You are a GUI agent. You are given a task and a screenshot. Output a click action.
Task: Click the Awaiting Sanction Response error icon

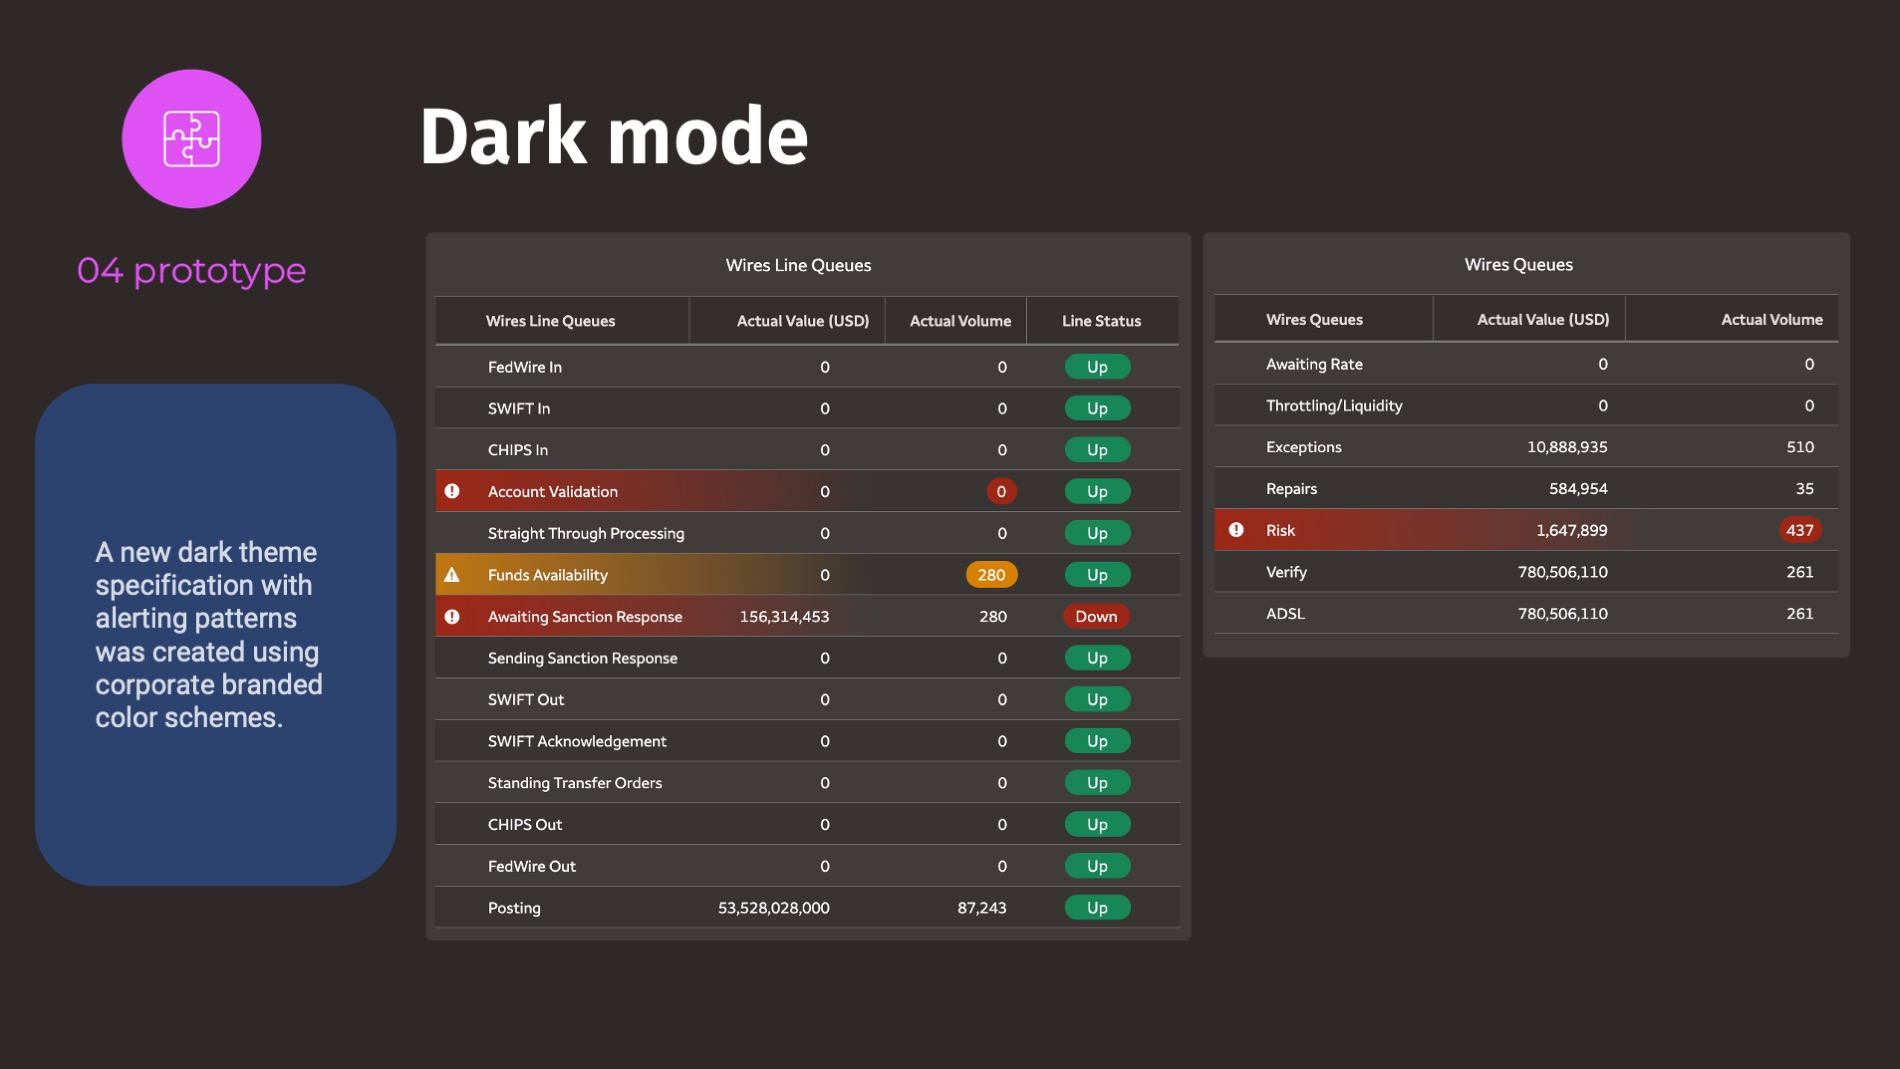452,617
